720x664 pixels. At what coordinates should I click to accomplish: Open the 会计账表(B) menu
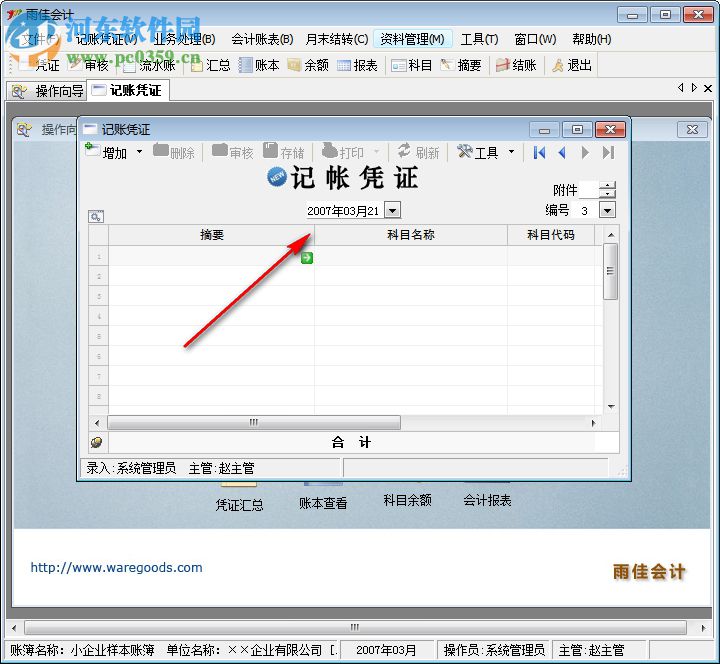[262, 39]
